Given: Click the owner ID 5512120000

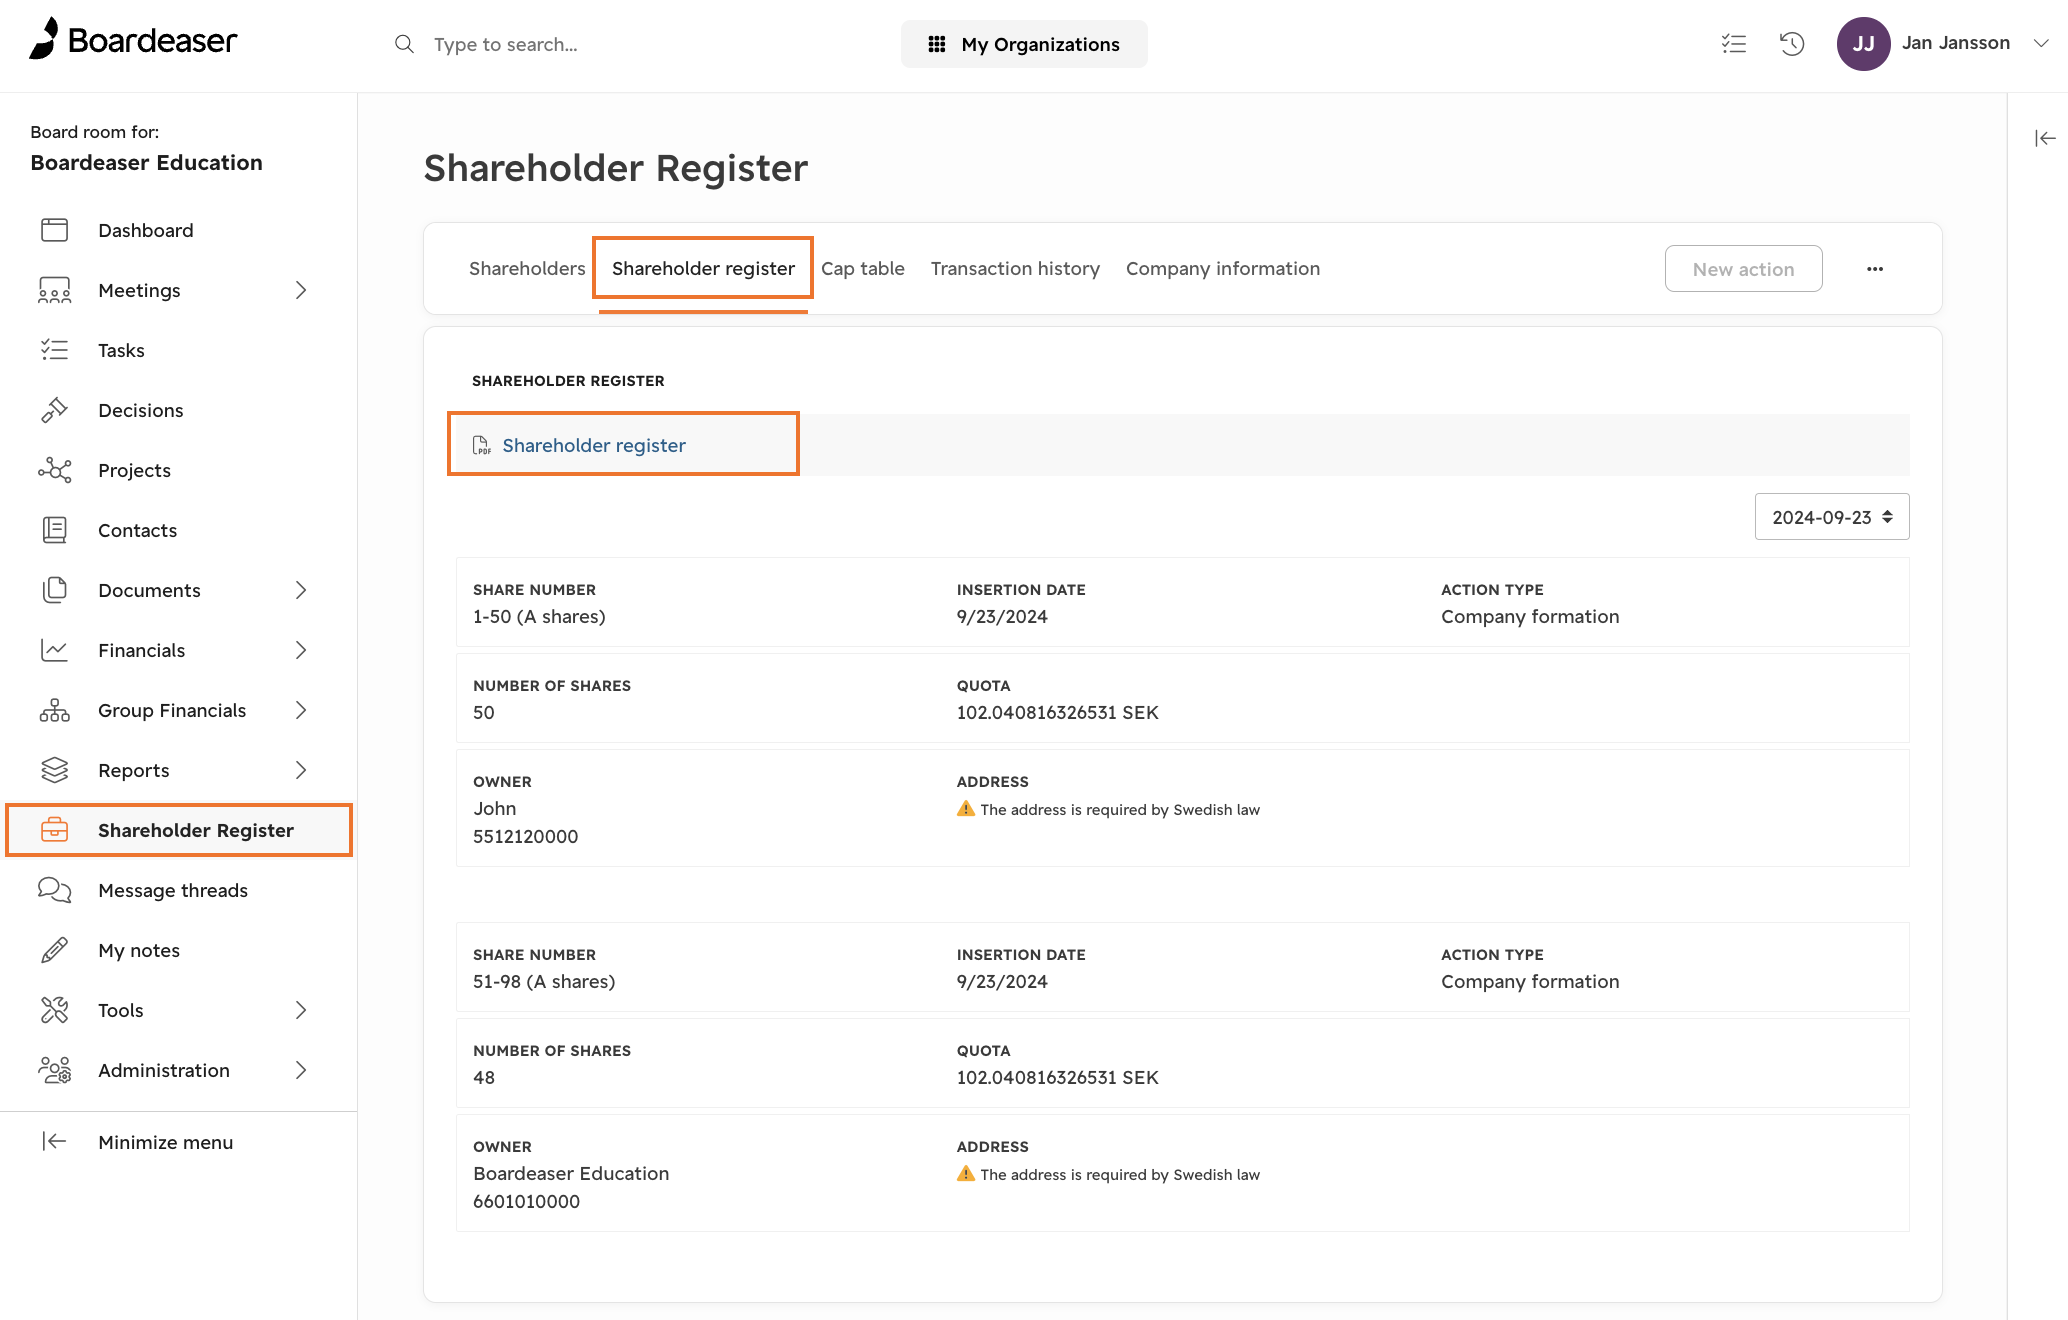Looking at the screenshot, I should click(x=525, y=836).
